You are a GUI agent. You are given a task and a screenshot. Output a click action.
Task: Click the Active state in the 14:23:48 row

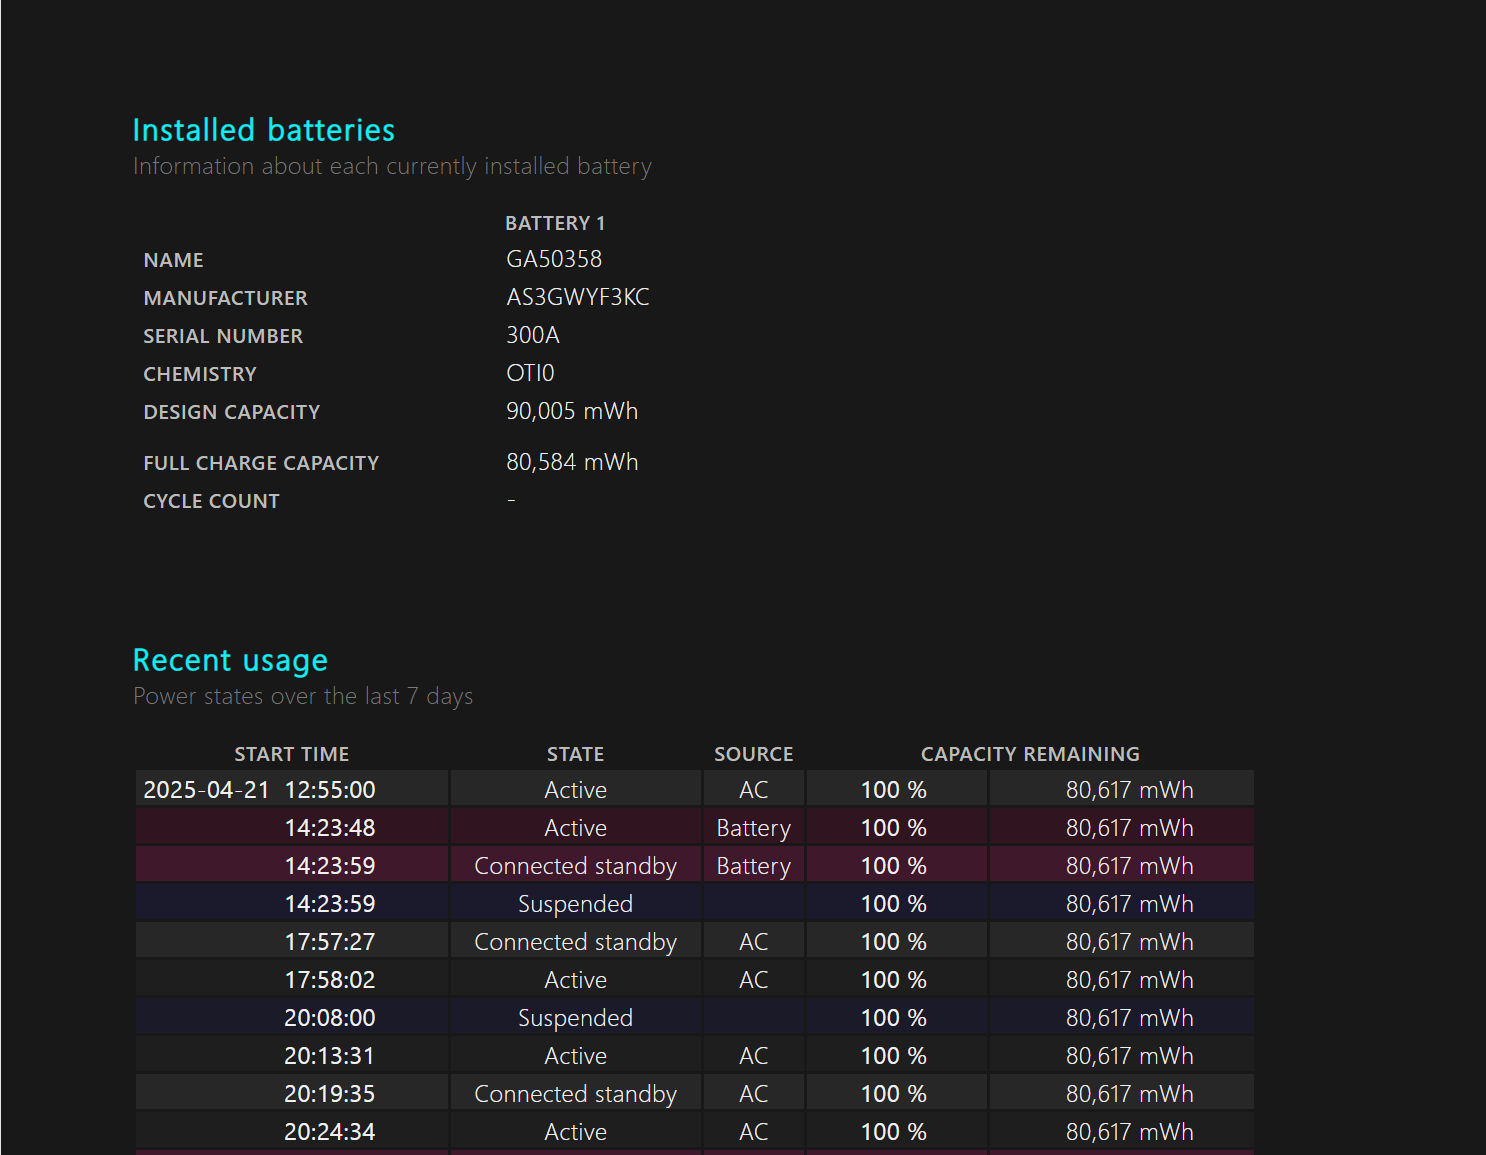coord(576,828)
